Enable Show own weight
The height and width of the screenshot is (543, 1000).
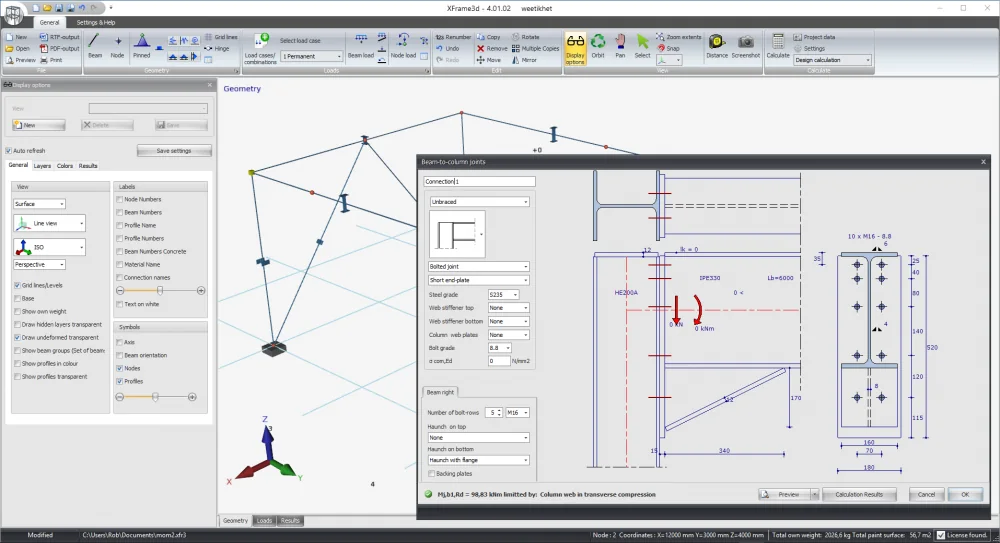point(17,311)
